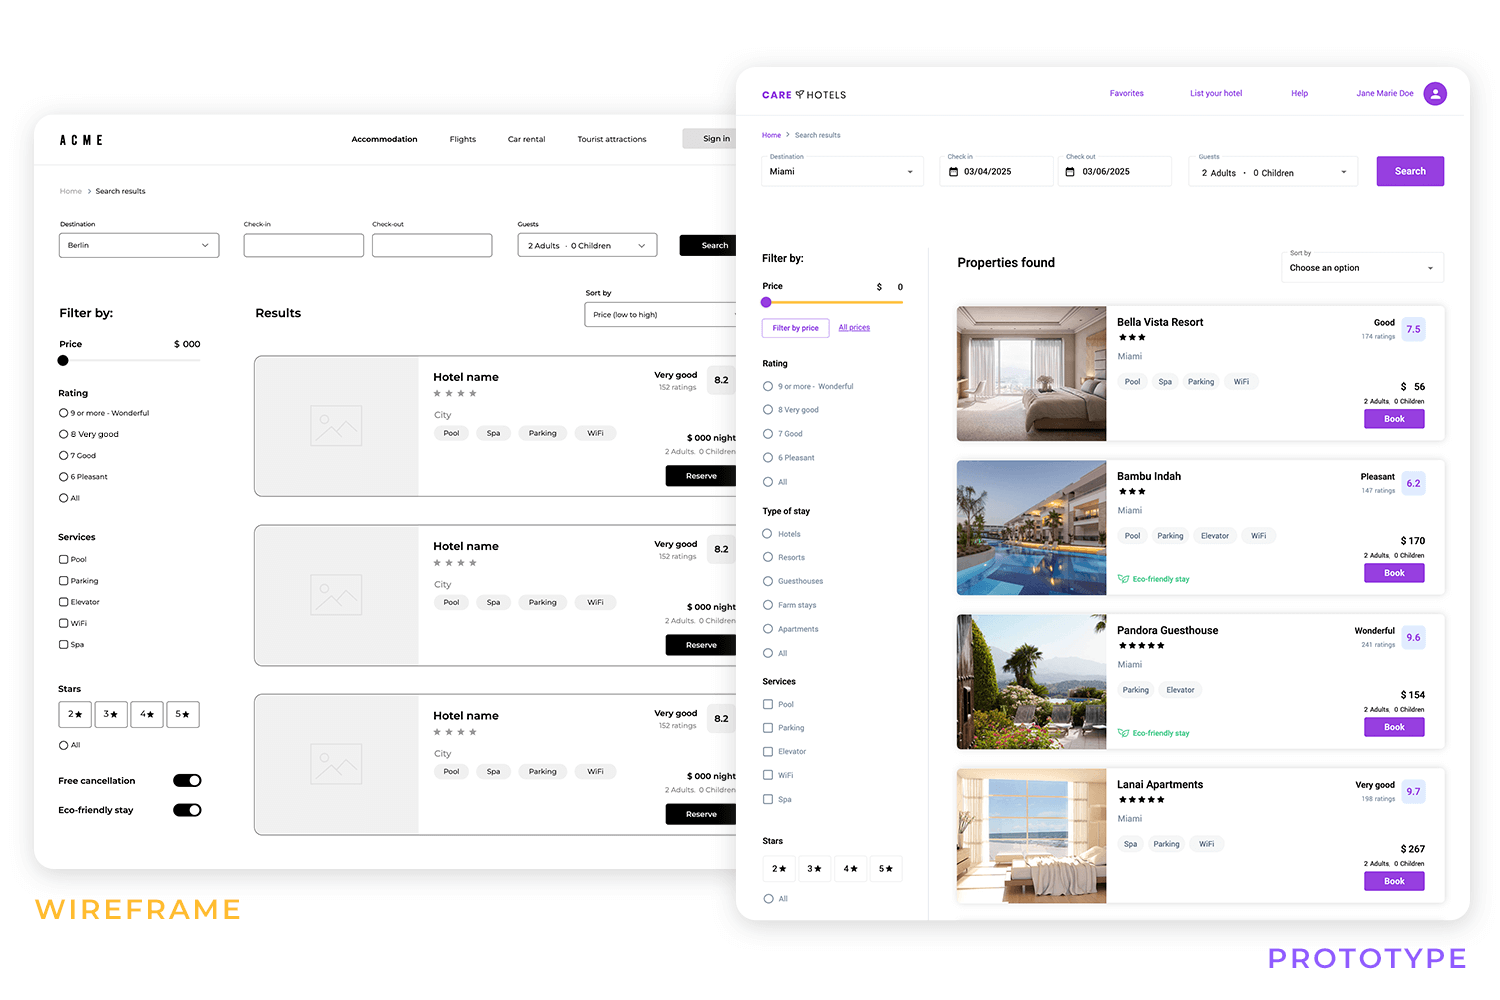Open Bambu Indah pool photo thumbnail
This screenshot has height=1000, width=1500.
click(x=1031, y=528)
